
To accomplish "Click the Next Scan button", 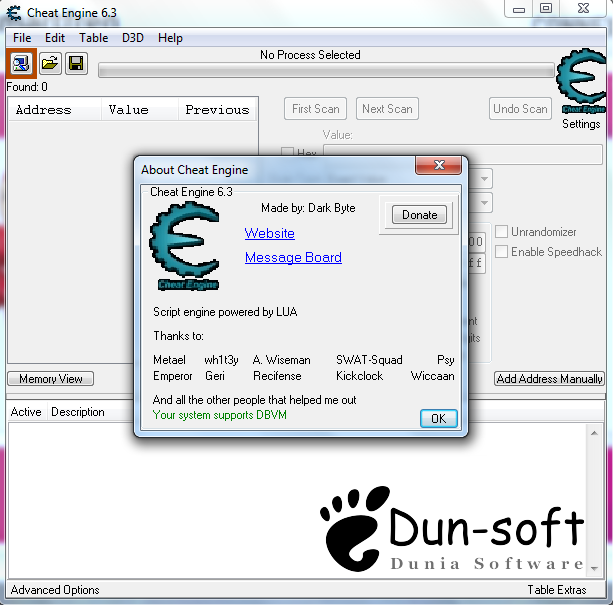I will (x=387, y=109).
